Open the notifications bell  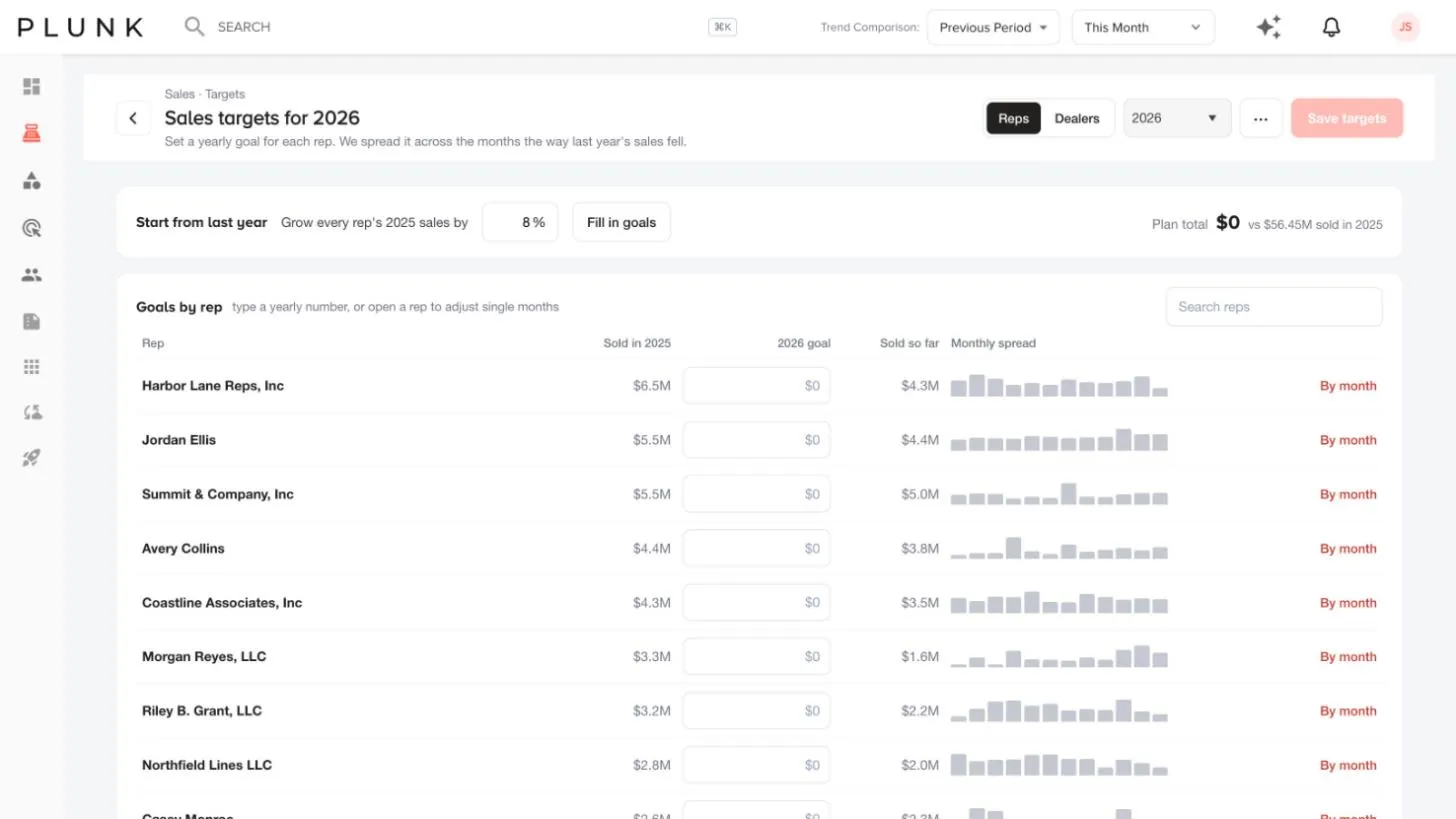(x=1331, y=27)
